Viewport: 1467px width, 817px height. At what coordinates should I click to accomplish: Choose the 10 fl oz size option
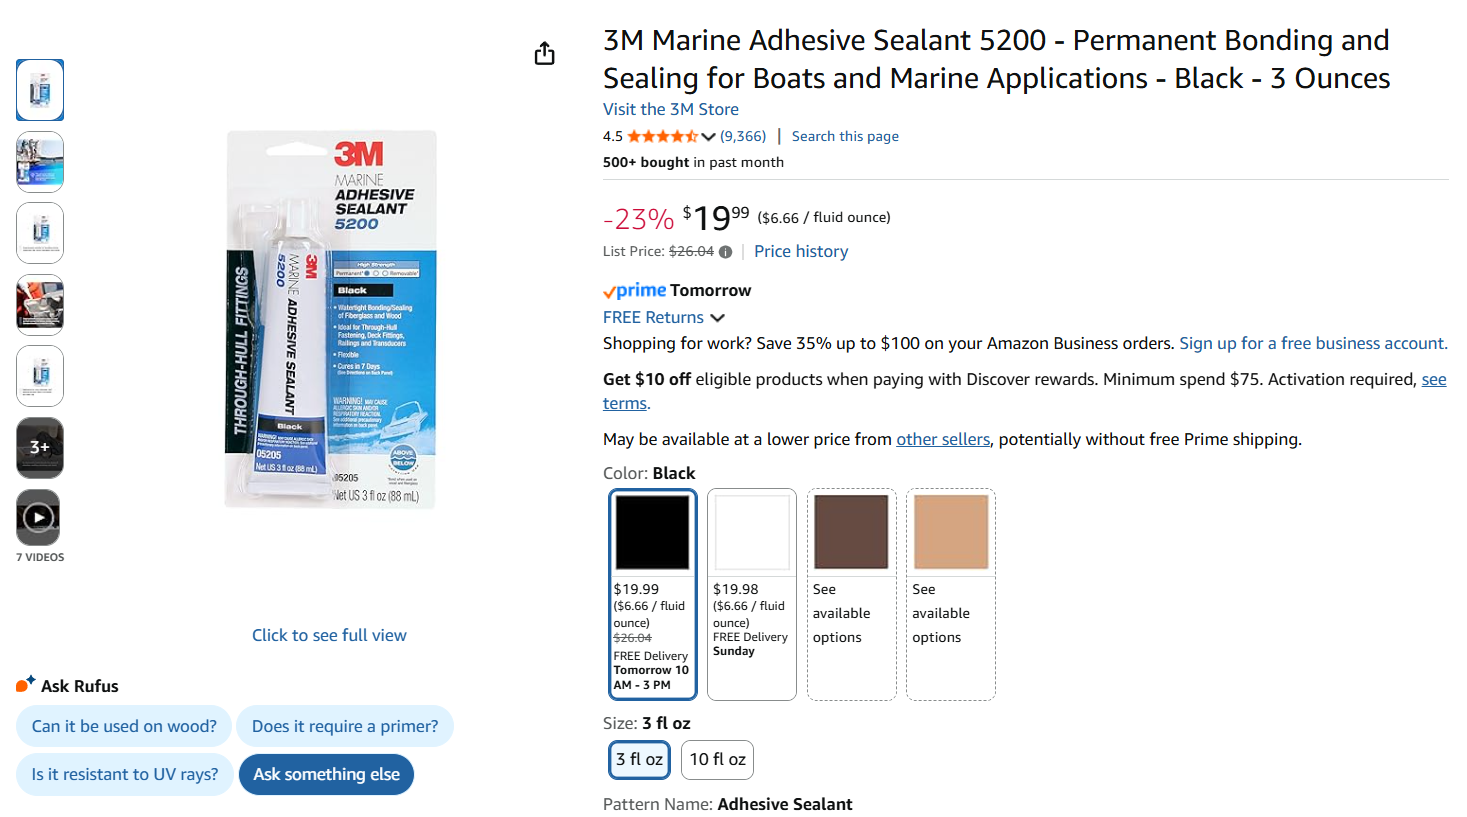pos(717,760)
